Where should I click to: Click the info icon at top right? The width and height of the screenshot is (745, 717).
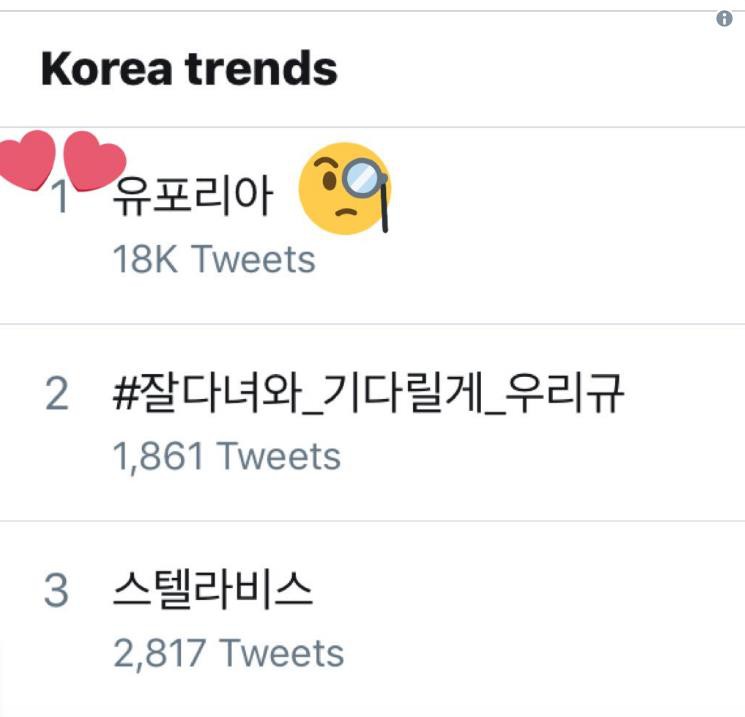[x=724, y=19]
